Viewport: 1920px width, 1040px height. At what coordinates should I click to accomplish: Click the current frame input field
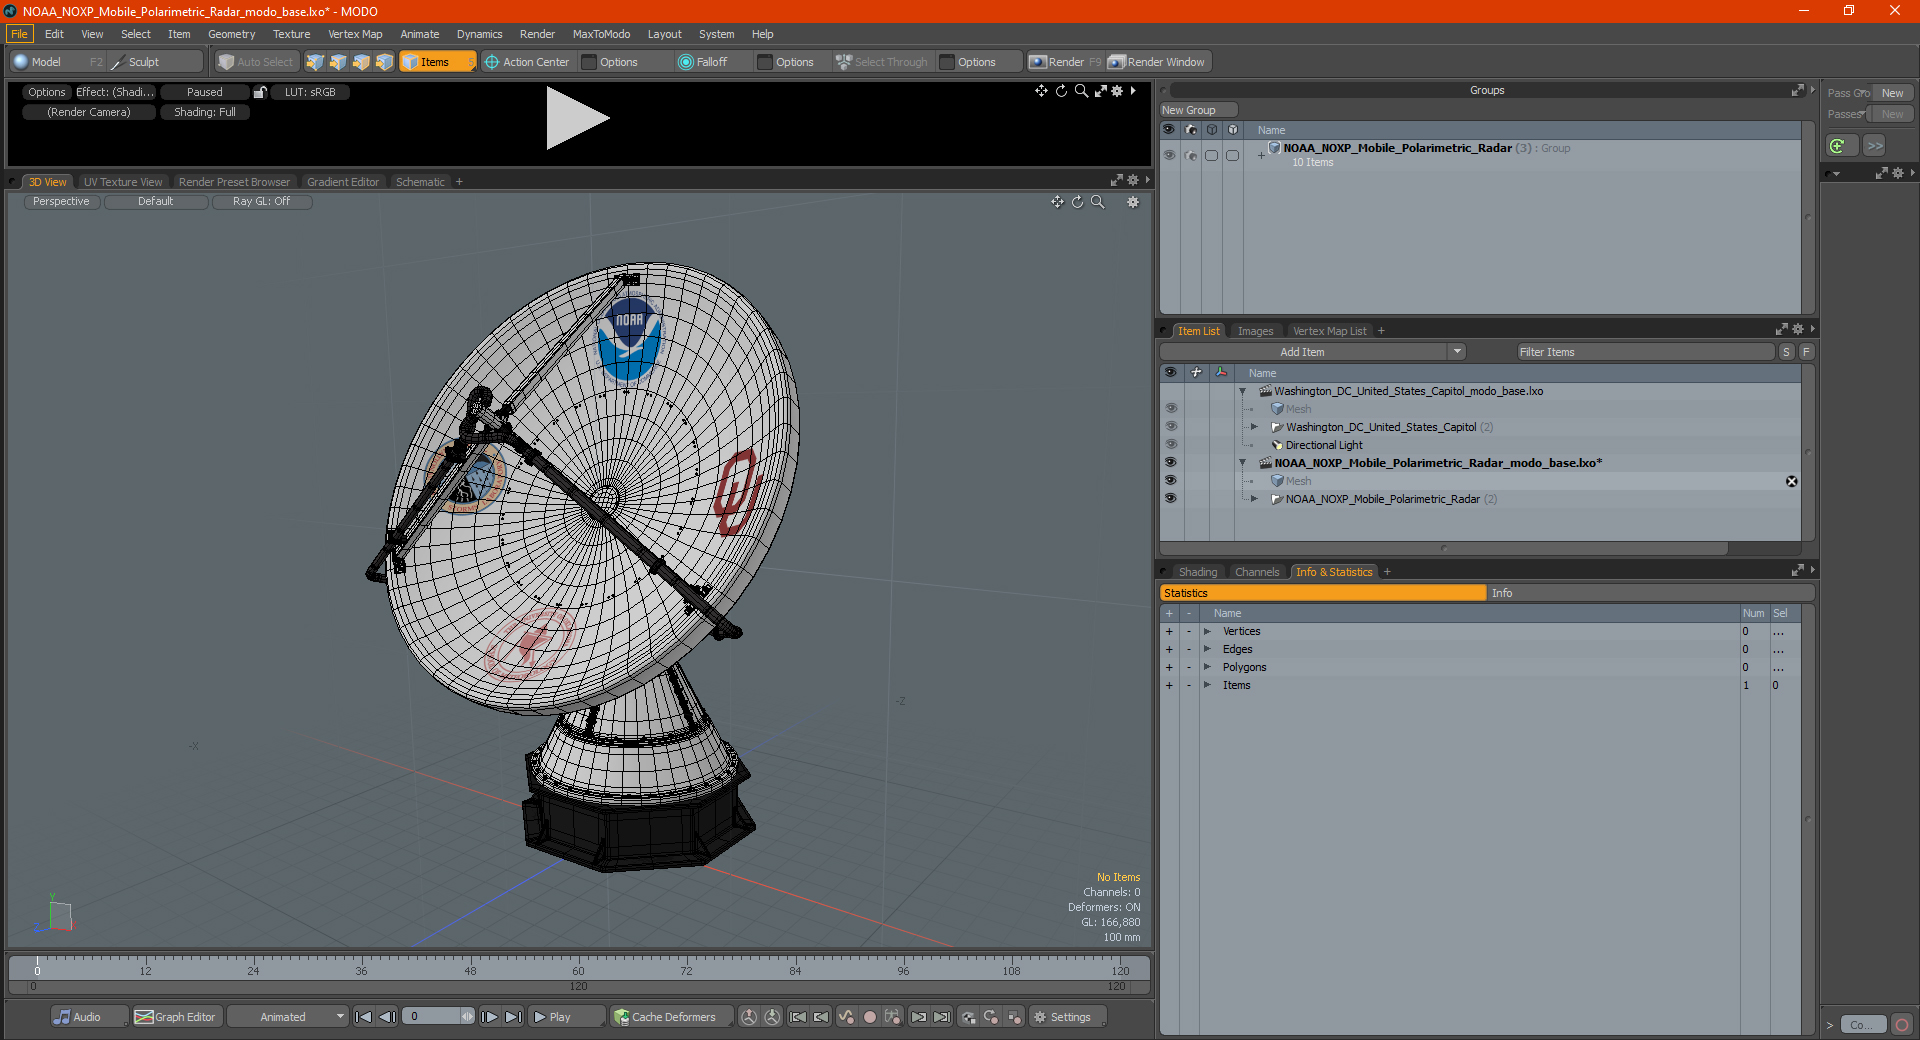[431, 1017]
